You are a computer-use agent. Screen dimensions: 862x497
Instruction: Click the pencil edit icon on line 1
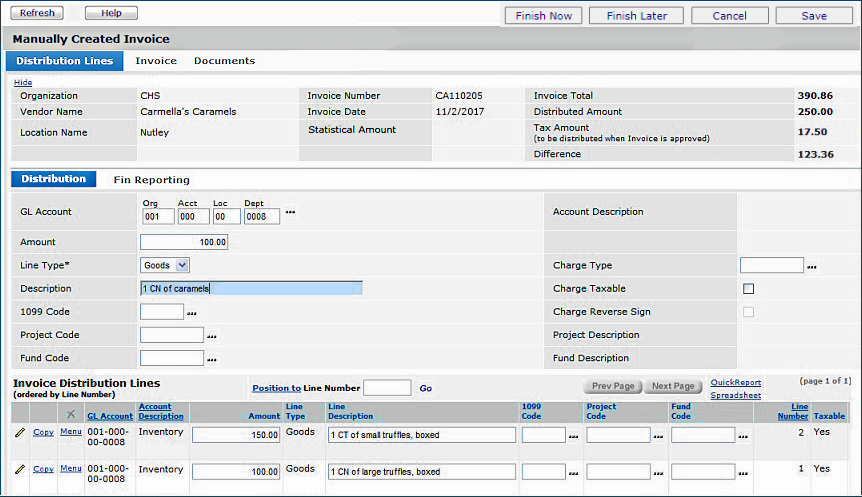pyautogui.click(x=19, y=469)
